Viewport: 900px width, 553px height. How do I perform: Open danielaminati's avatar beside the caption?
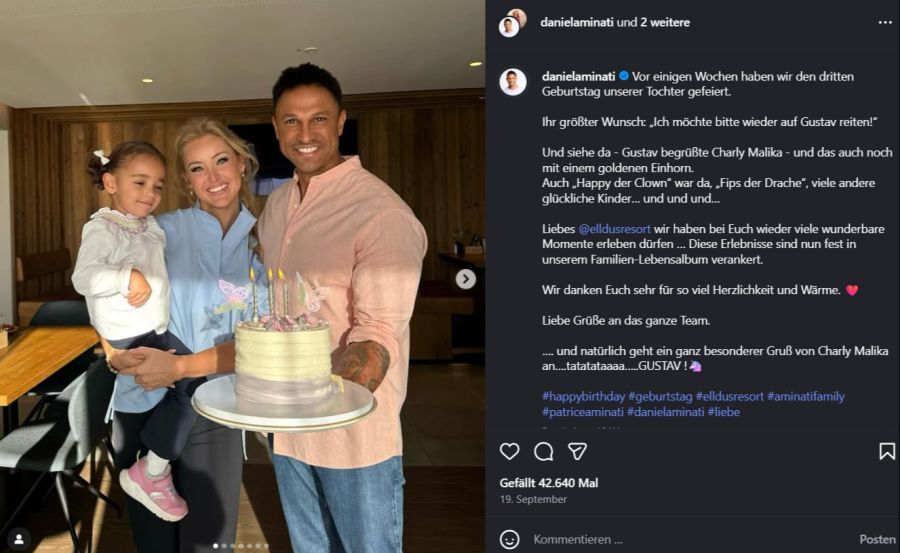pyautogui.click(x=513, y=82)
